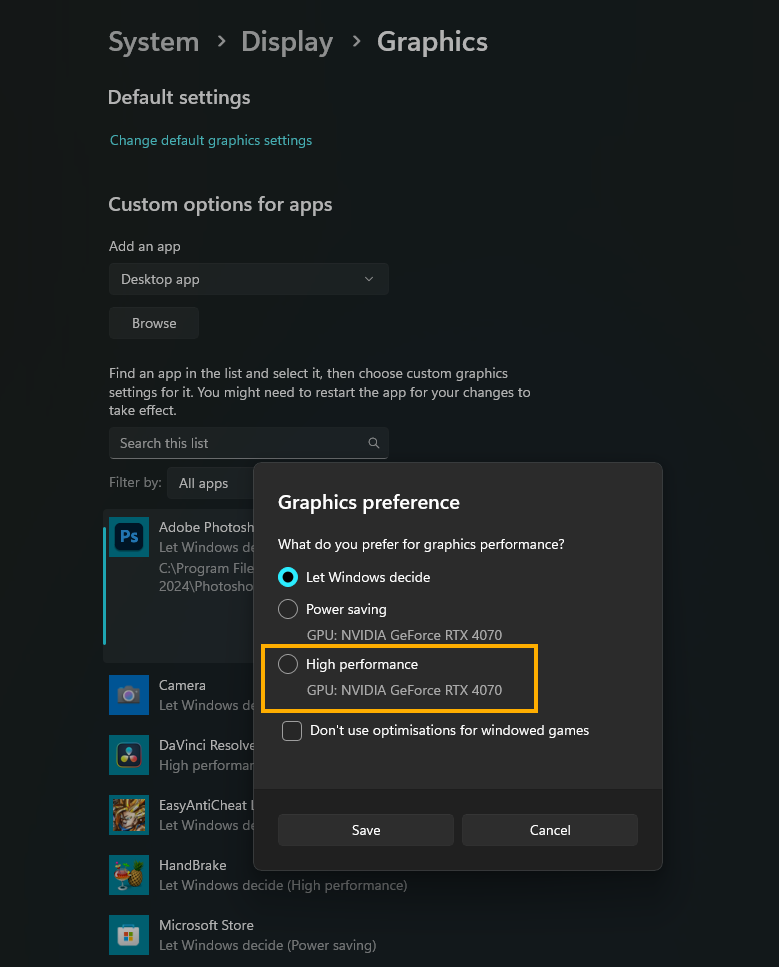Open the Desktop app dropdown

pyautogui.click(x=249, y=279)
